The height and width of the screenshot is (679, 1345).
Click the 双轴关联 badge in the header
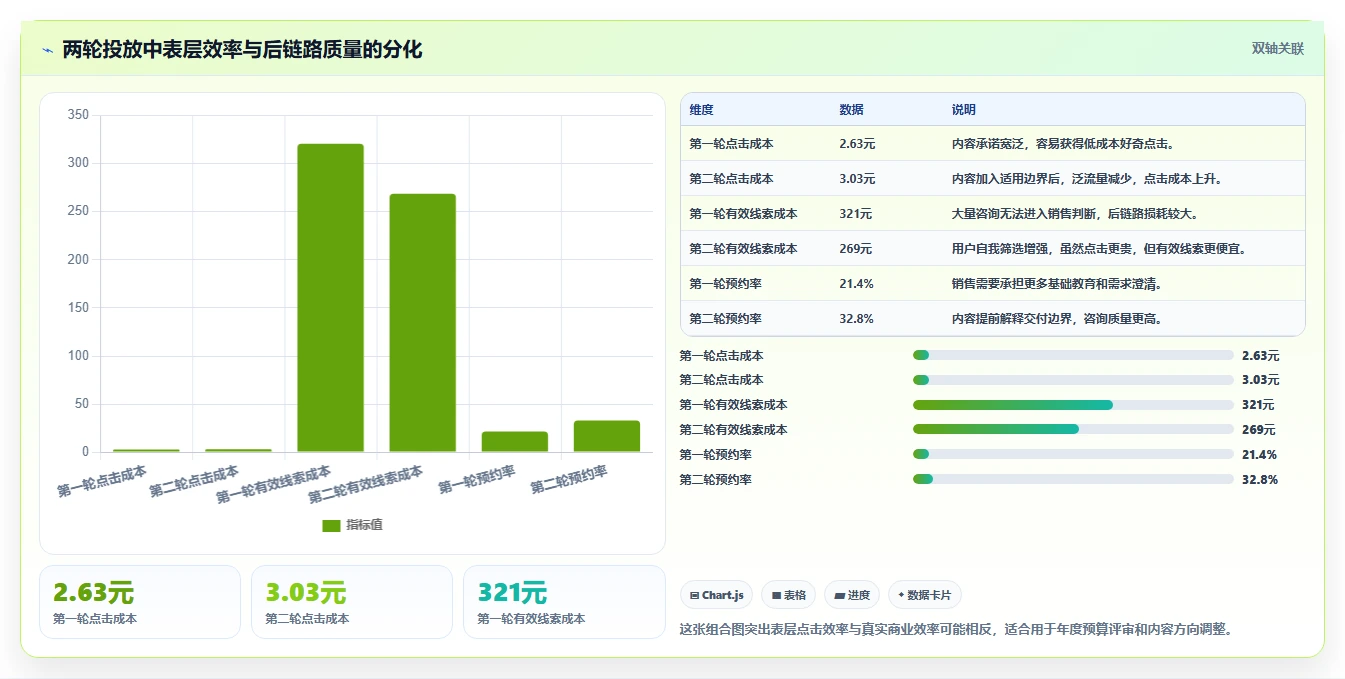[x=1278, y=48]
